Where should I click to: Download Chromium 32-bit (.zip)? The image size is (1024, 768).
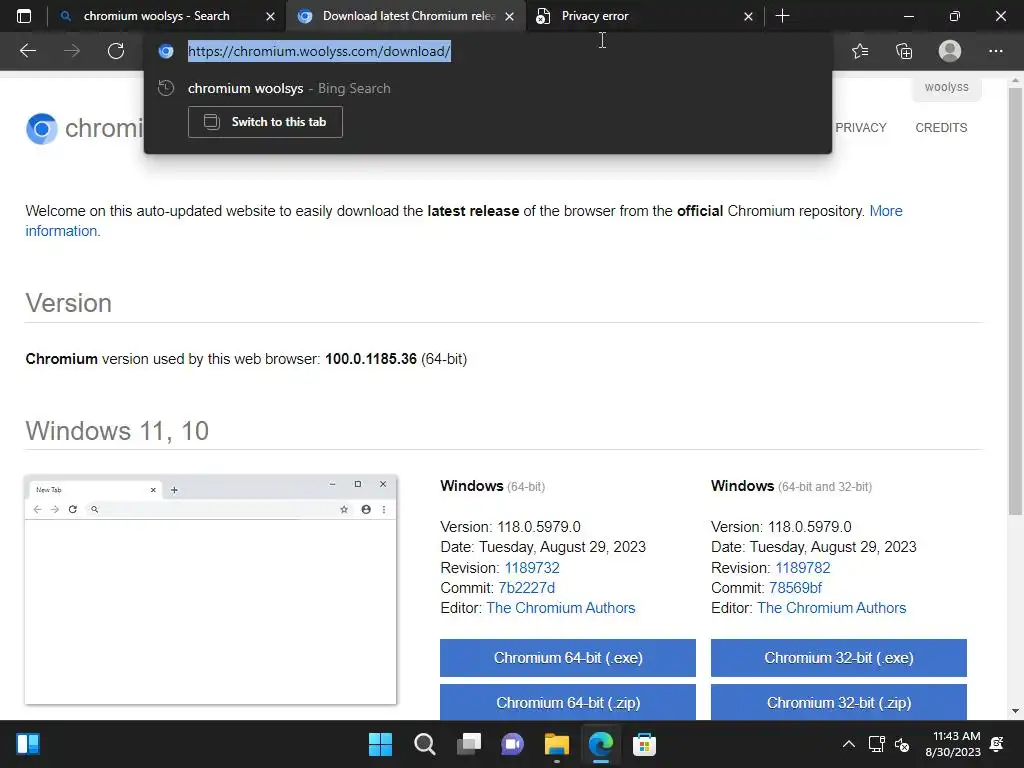point(839,703)
